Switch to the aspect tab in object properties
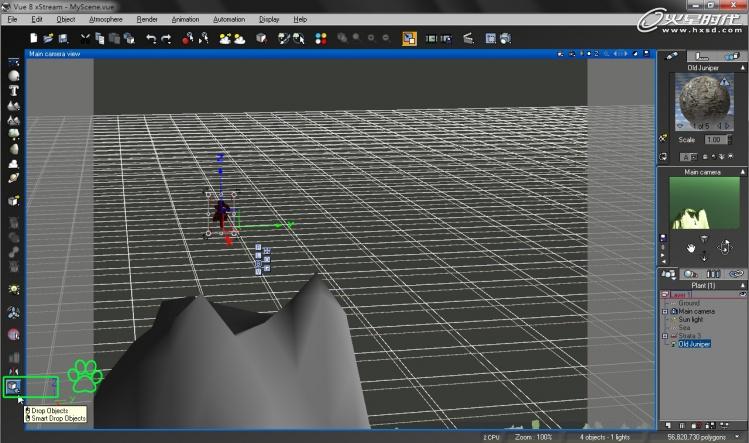The height and width of the screenshot is (443, 749). [x=672, y=56]
